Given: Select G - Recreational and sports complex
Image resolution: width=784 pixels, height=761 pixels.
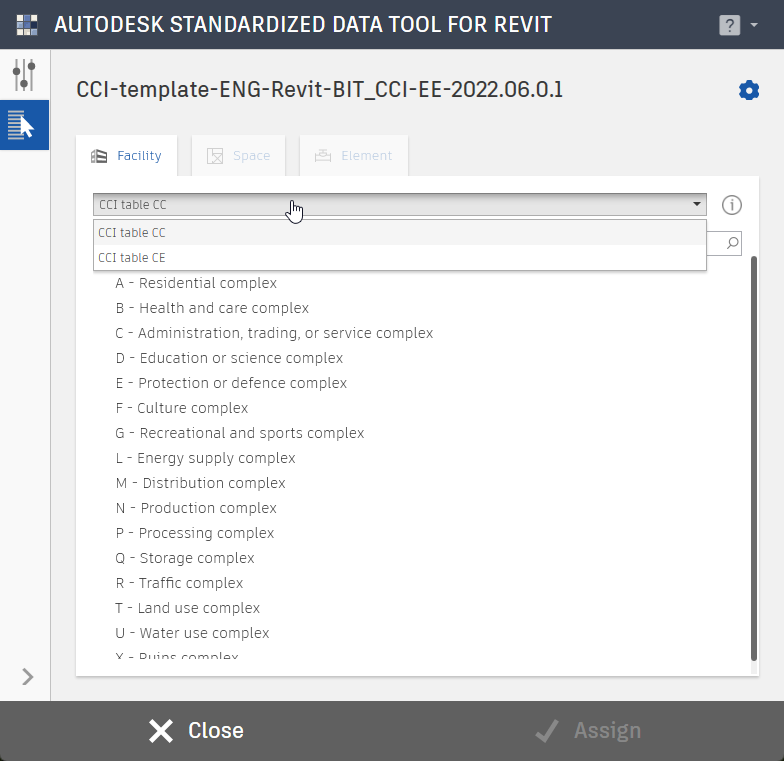Looking at the screenshot, I should pyautogui.click(x=240, y=433).
